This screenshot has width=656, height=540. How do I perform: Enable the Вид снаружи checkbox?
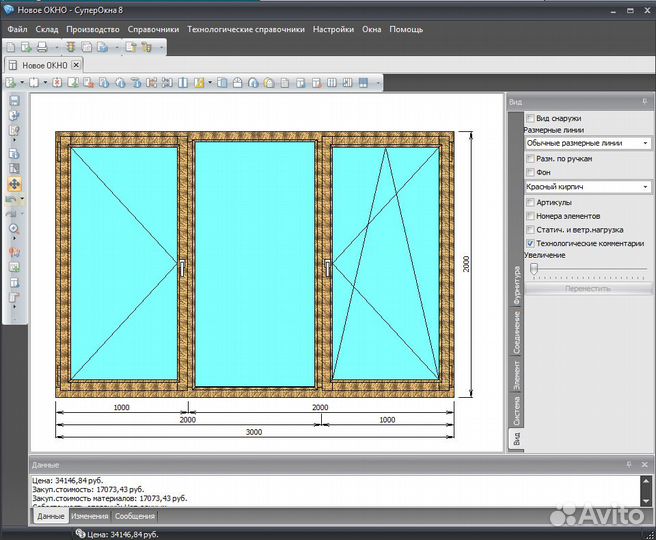pyautogui.click(x=530, y=118)
